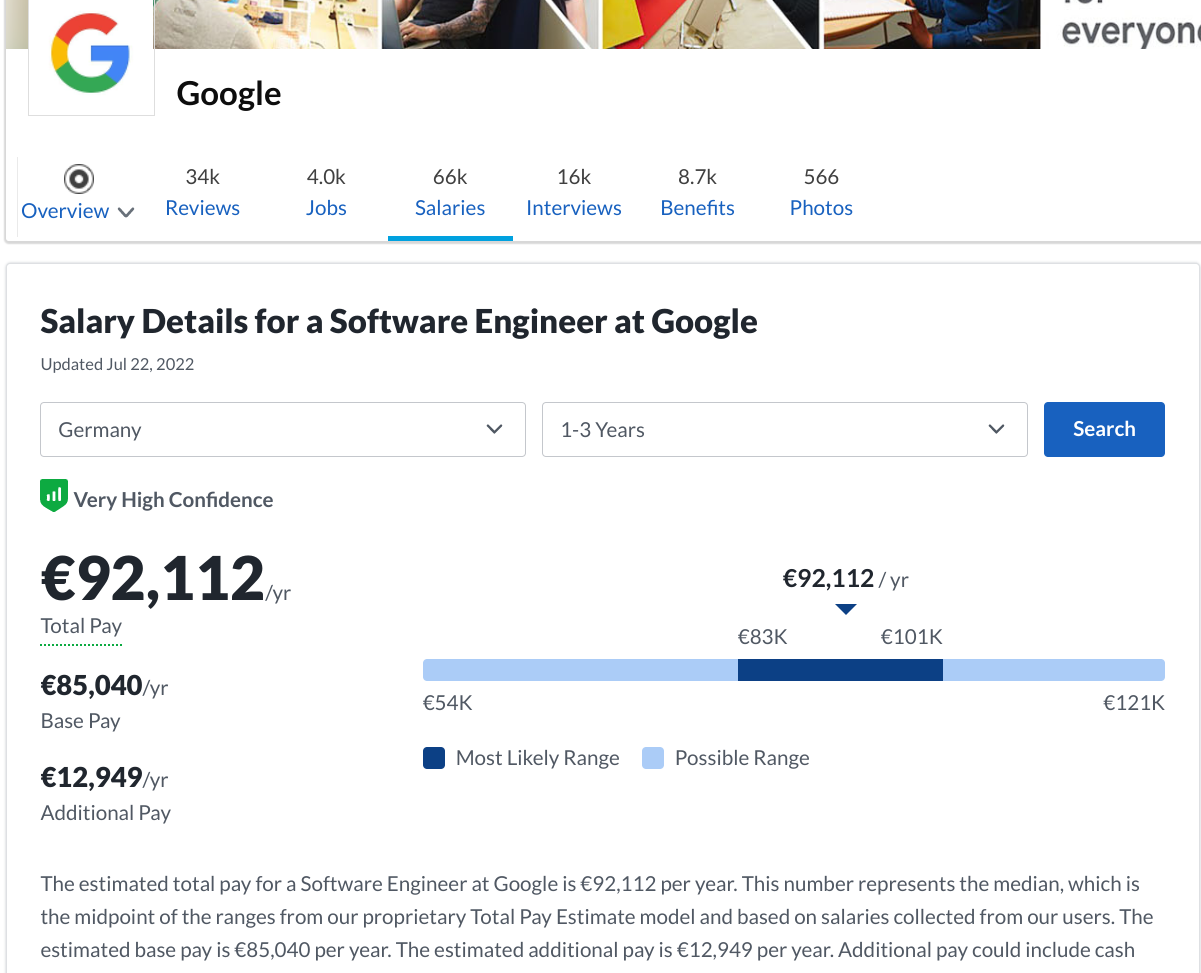Click the 66k salaries count
This screenshot has width=1201, height=973.
[450, 177]
